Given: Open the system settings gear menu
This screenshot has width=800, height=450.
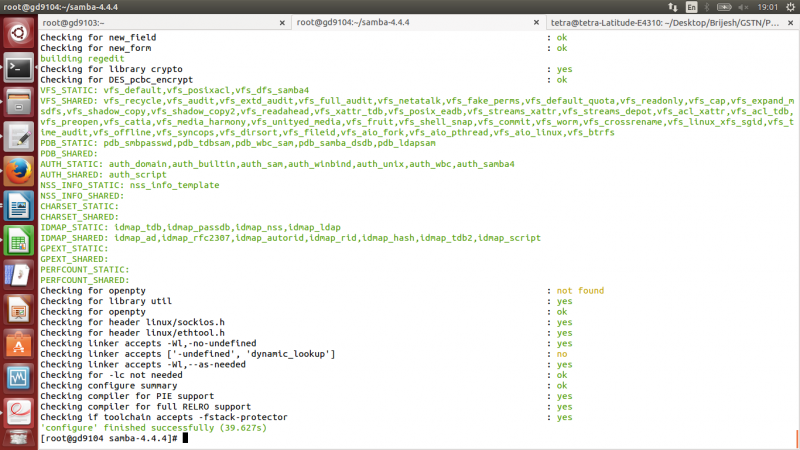Looking at the screenshot, I should coord(790,7).
